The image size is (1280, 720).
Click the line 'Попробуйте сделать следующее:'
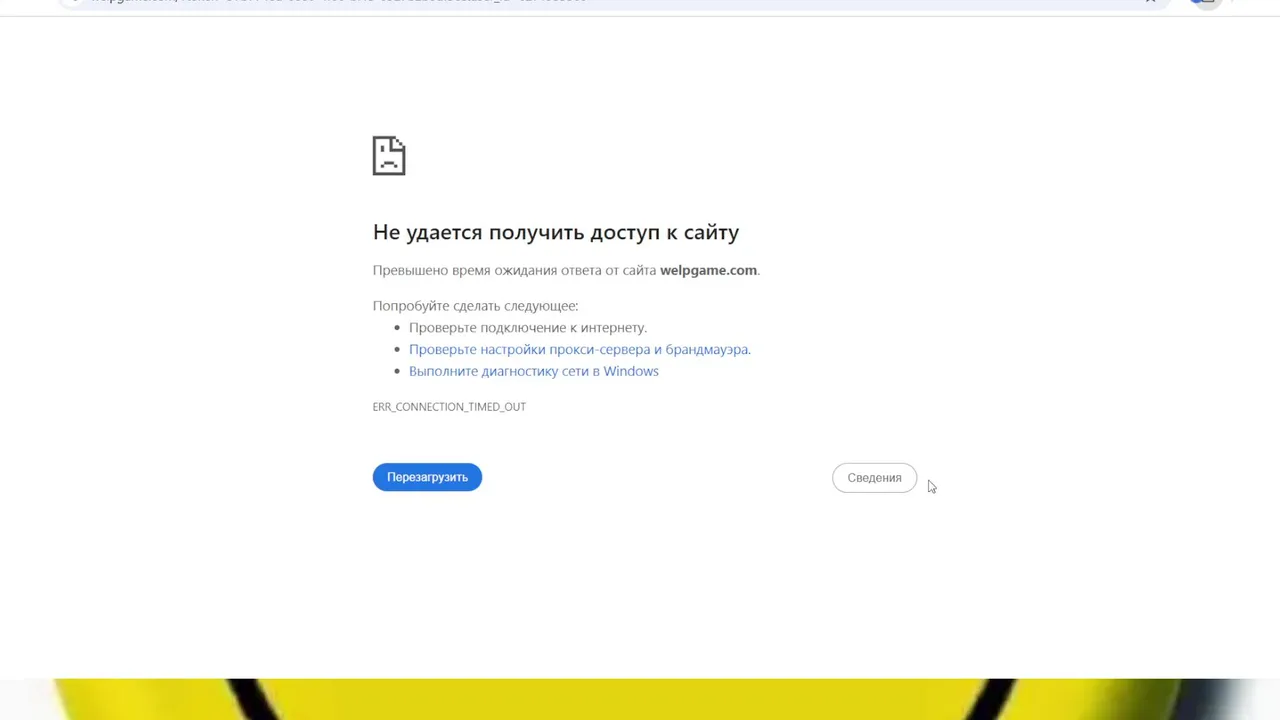click(x=475, y=305)
